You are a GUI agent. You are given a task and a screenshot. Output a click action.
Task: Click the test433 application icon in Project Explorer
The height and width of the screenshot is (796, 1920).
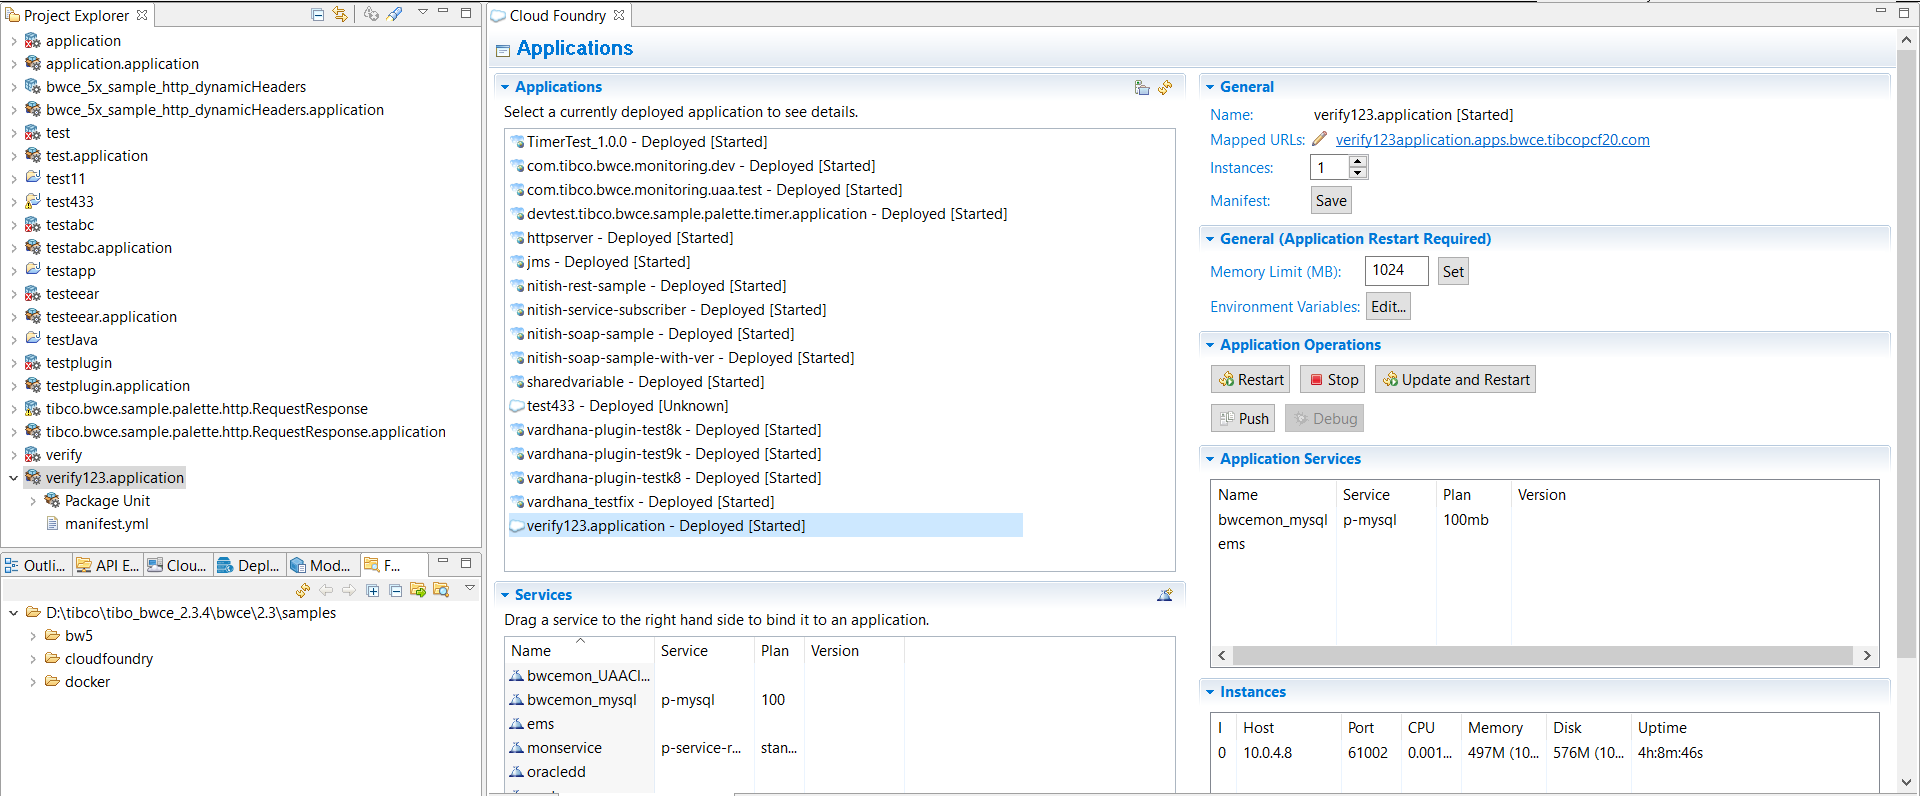pos(33,201)
